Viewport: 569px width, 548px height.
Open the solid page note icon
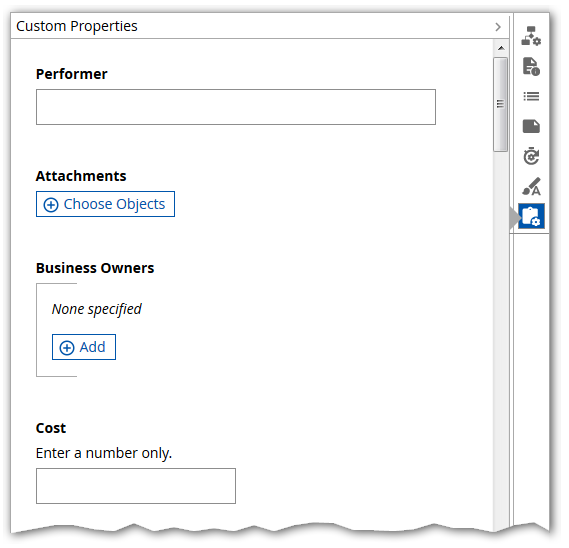pos(531,126)
